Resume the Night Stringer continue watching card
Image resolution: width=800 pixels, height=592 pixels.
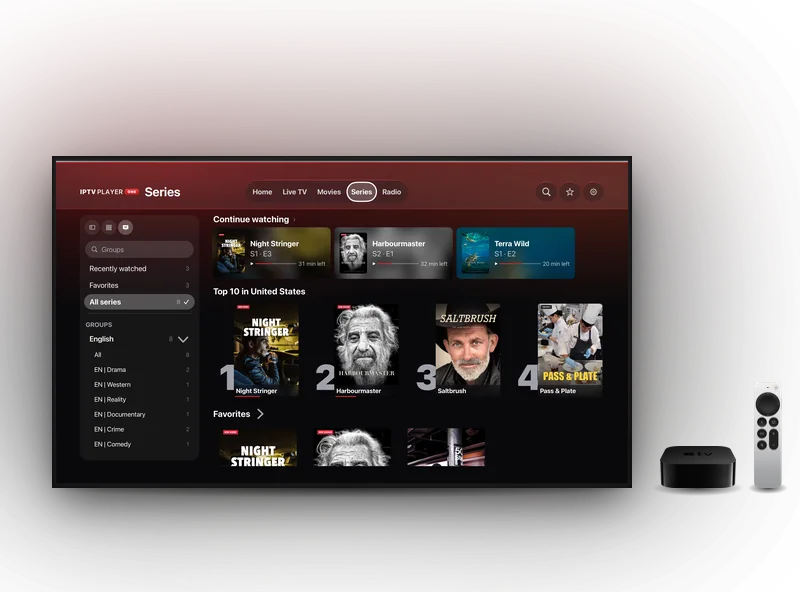coord(272,253)
